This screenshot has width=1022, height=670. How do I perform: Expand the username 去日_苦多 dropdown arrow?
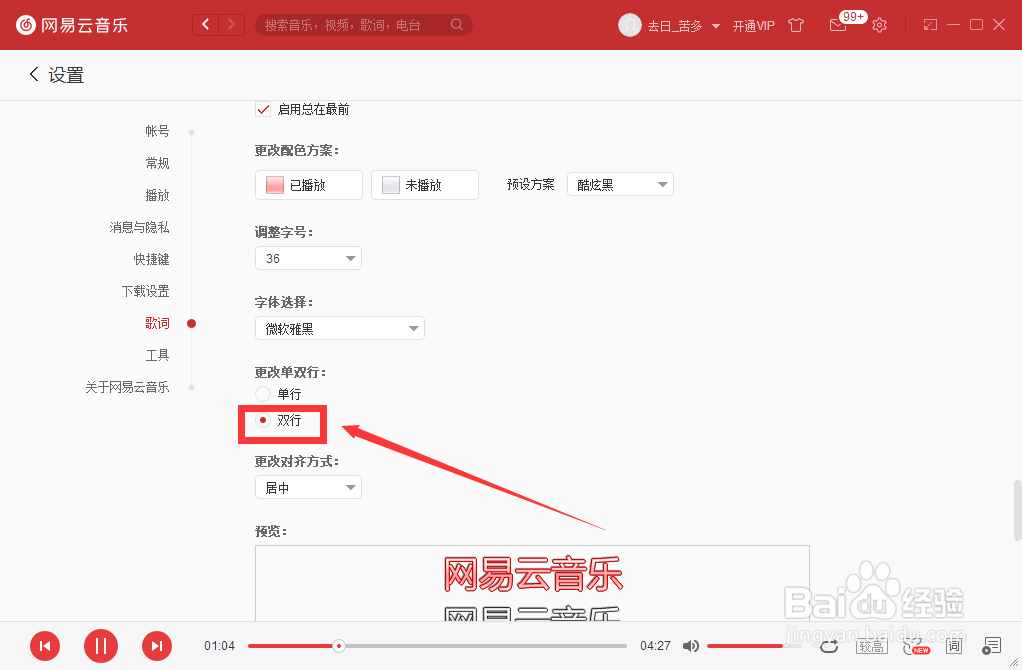(716, 26)
